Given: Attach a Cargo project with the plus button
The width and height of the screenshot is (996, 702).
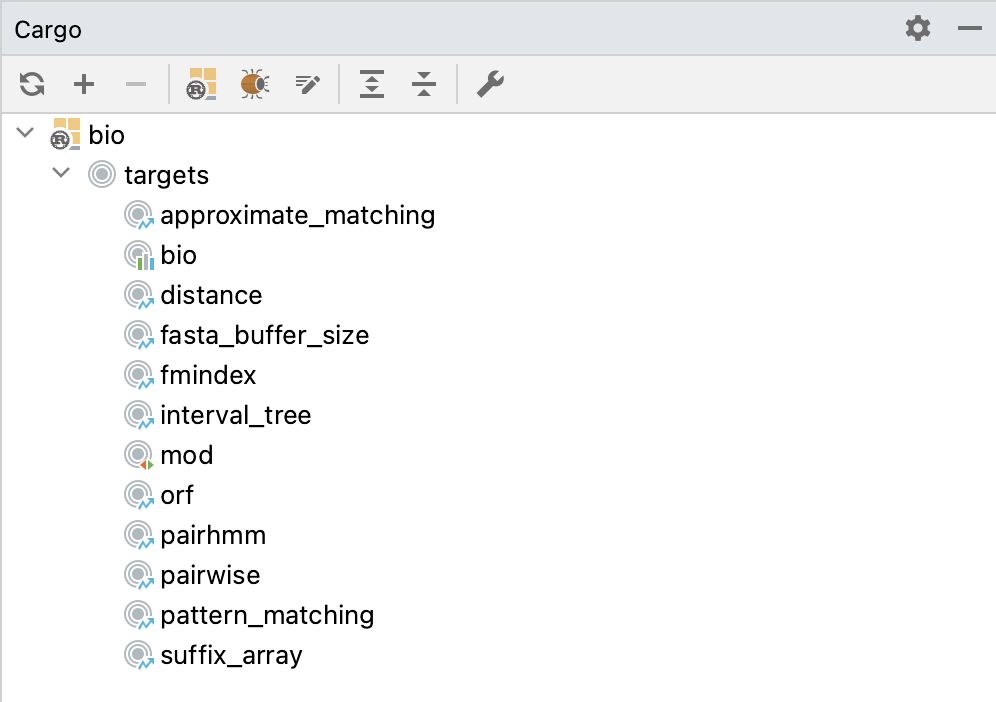Looking at the screenshot, I should (x=84, y=84).
